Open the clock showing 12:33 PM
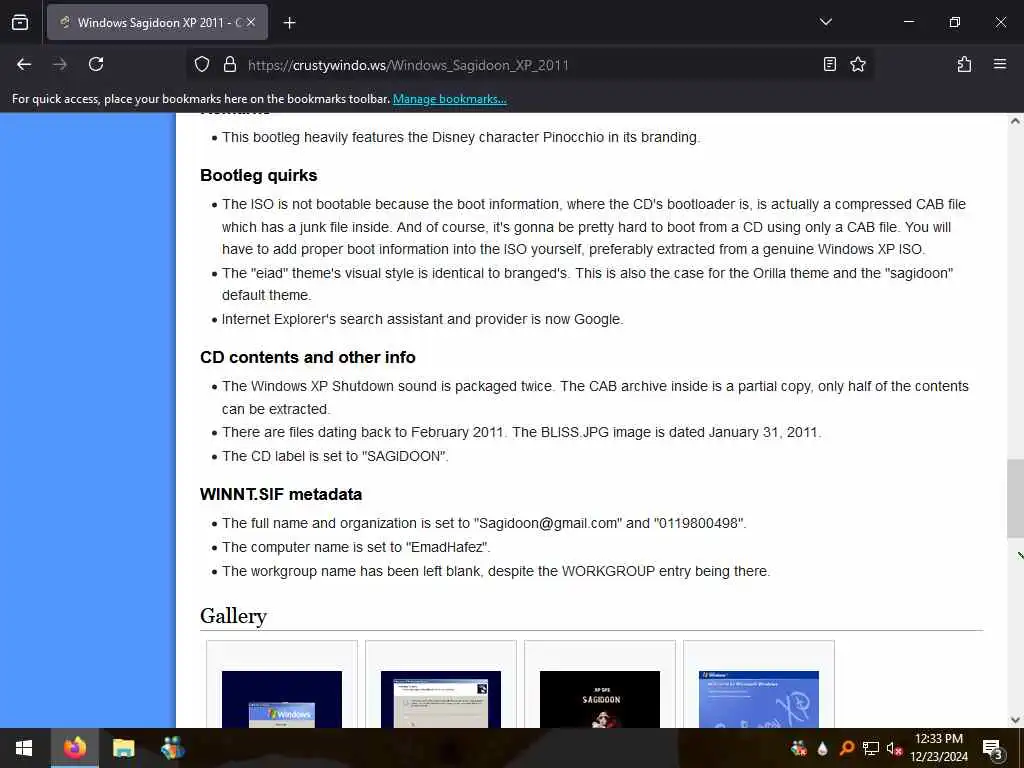This screenshot has height=768, width=1024. 938,748
